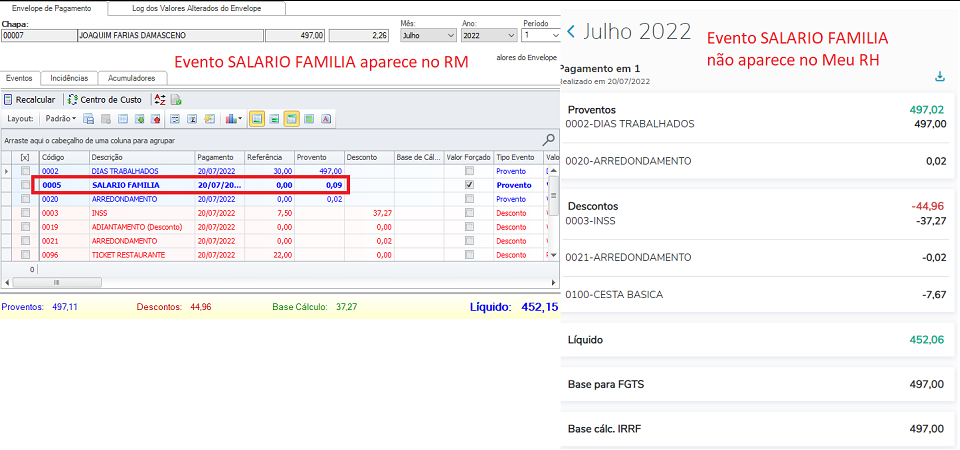
Task: Click the magnifier search icon in grid
Action: [x=549, y=140]
